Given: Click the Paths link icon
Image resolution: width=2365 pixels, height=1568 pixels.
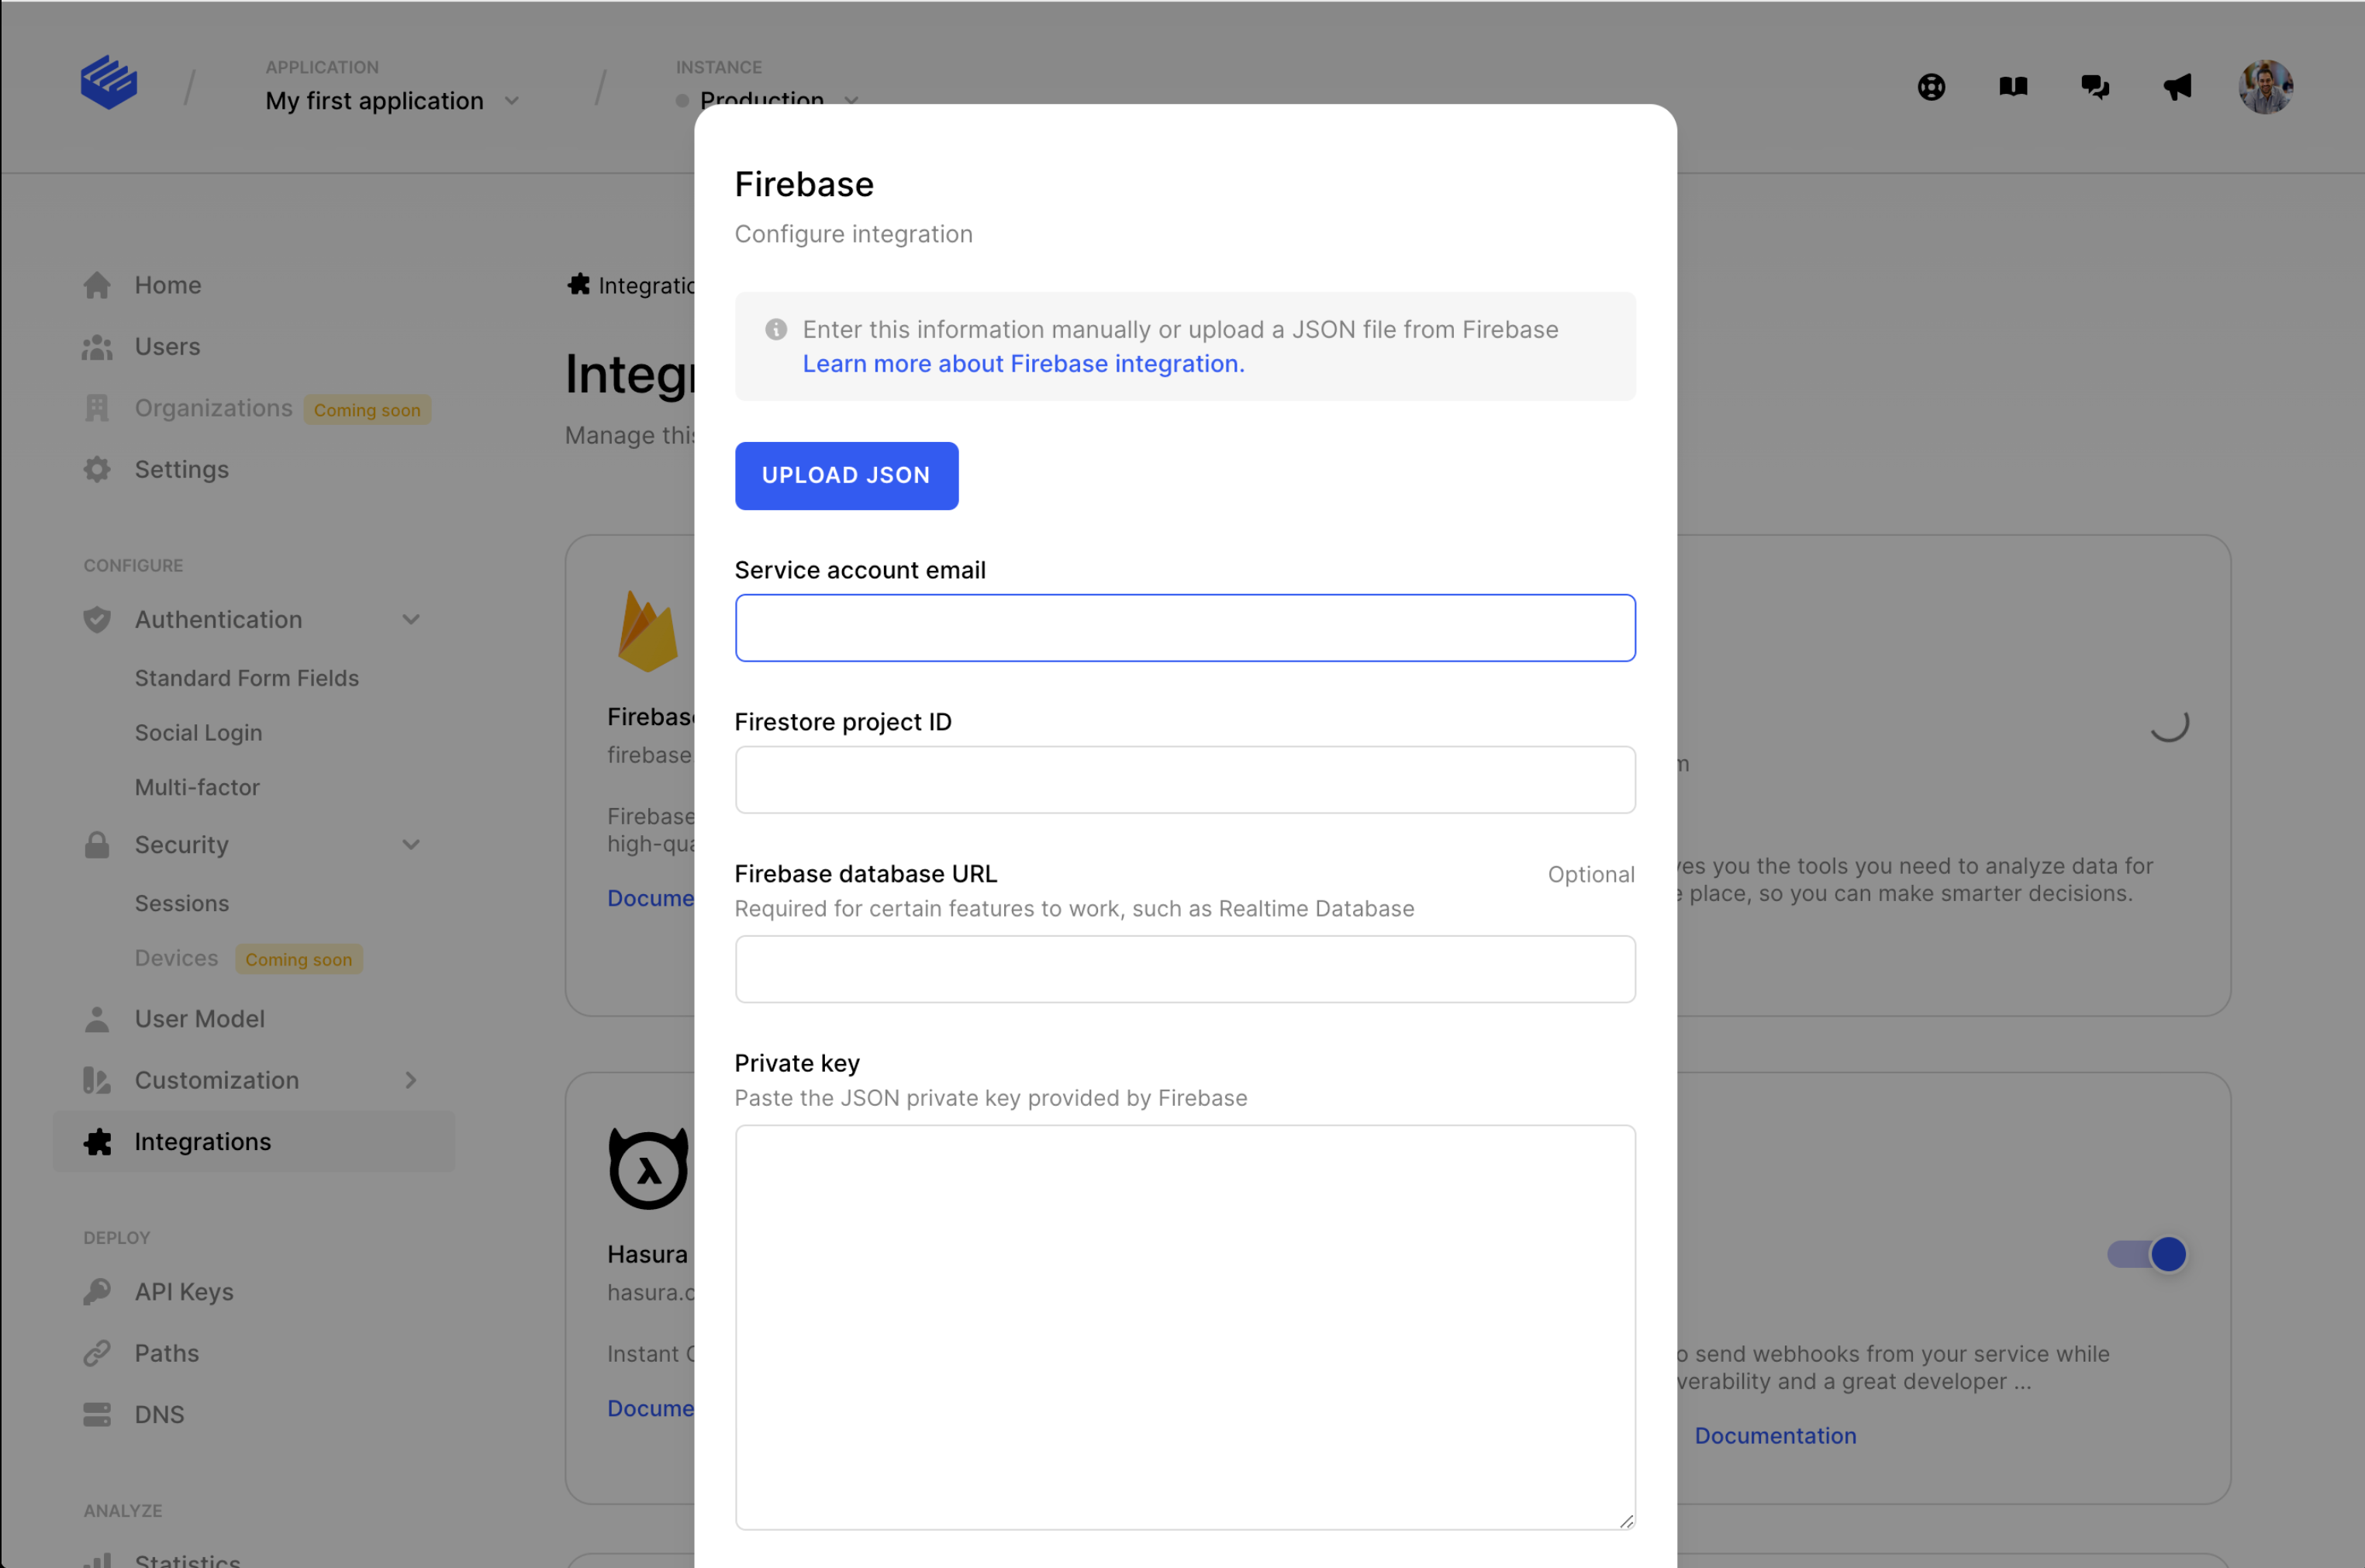Looking at the screenshot, I should [x=97, y=1353].
